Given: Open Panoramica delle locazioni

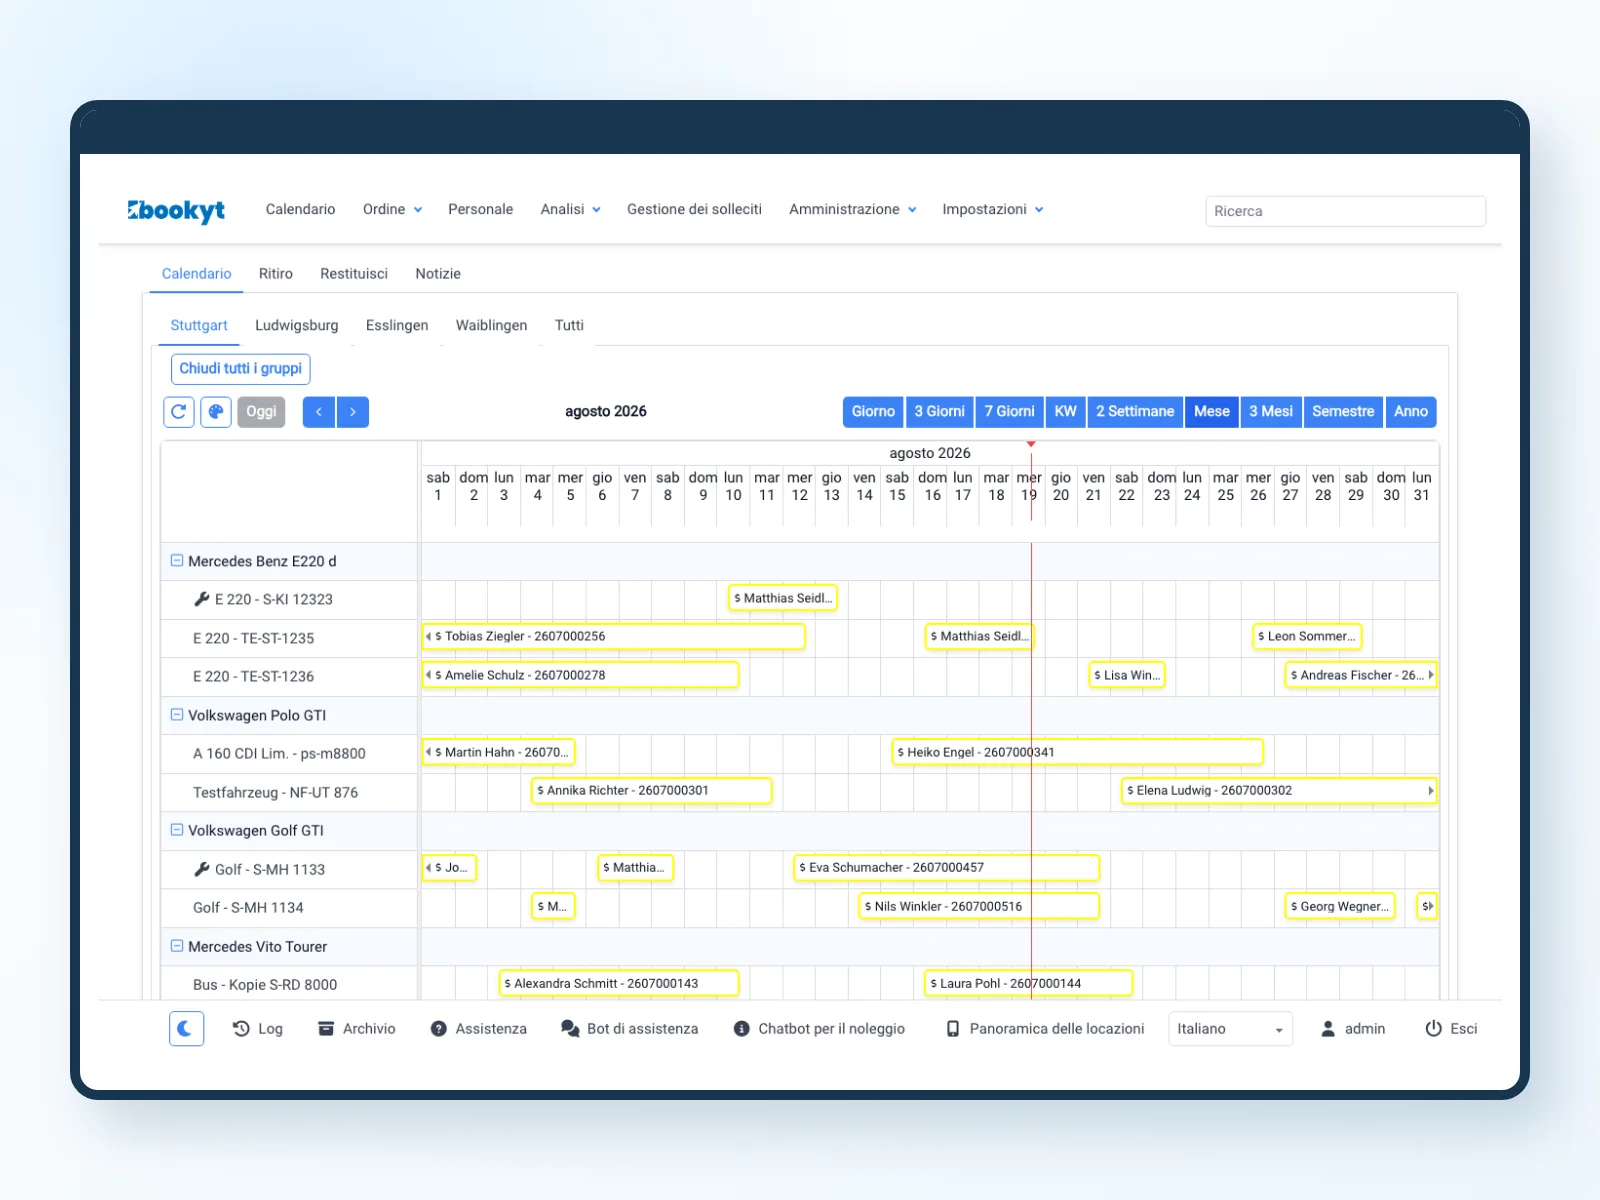Looking at the screenshot, I should point(1045,1028).
